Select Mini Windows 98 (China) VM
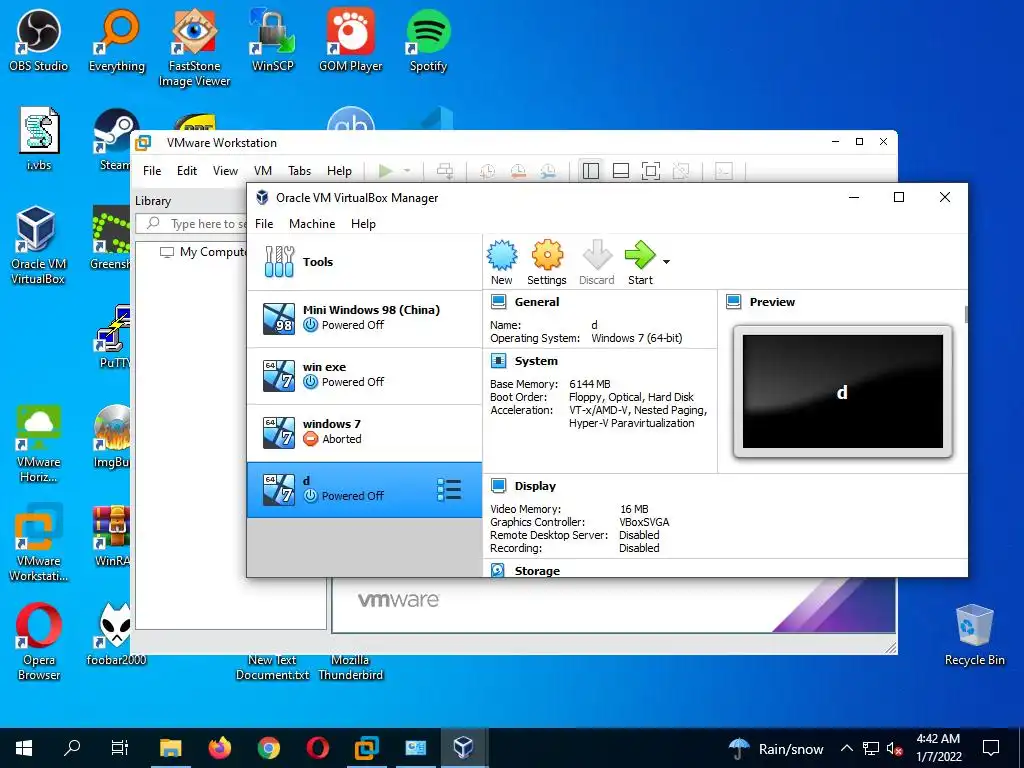The height and width of the screenshot is (768, 1024). (364, 318)
